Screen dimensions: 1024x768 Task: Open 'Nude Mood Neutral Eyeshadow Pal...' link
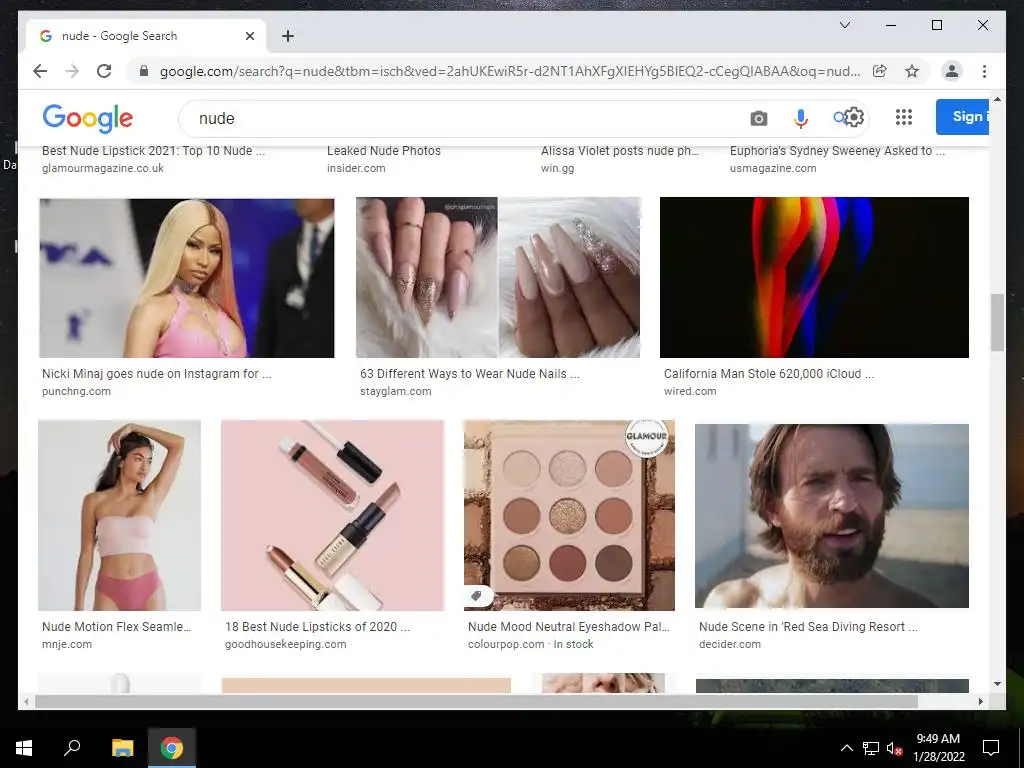pos(568,626)
